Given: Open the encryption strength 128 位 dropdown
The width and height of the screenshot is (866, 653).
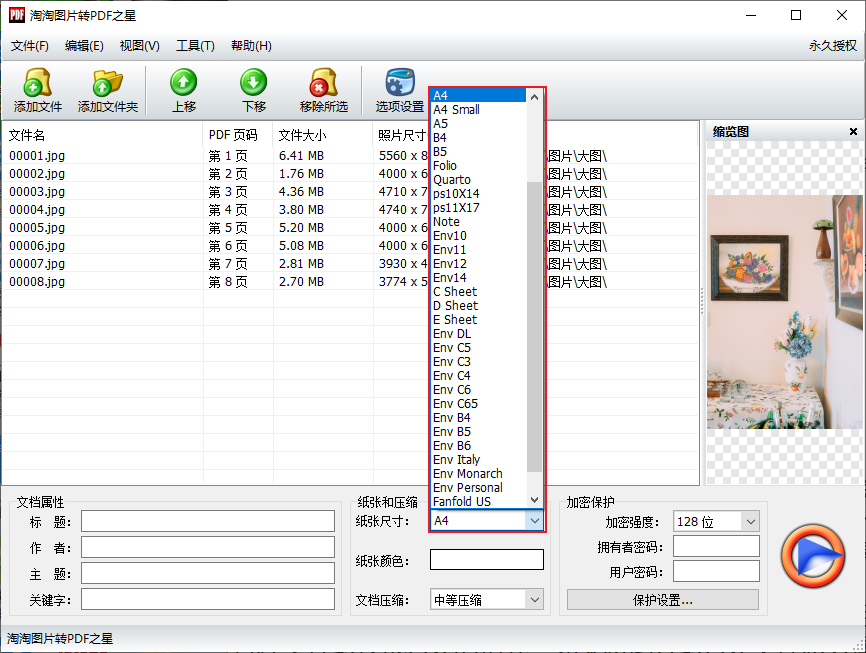Looking at the screenshot, I should click(750, 521).
